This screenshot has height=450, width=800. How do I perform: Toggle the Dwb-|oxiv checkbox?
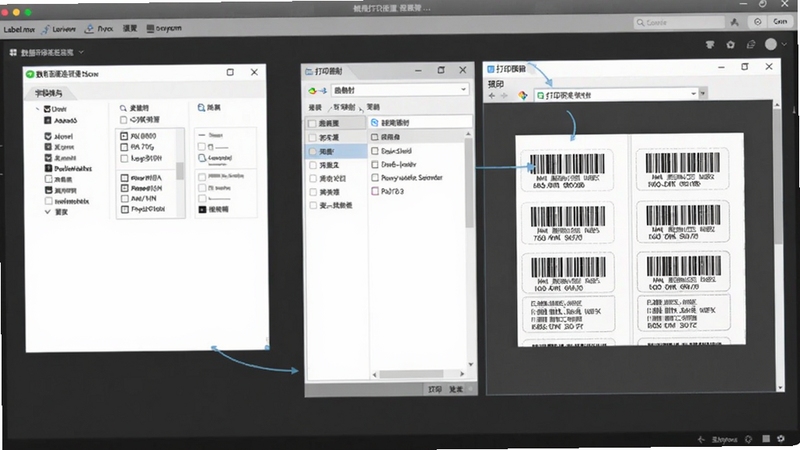pos(375,164)
